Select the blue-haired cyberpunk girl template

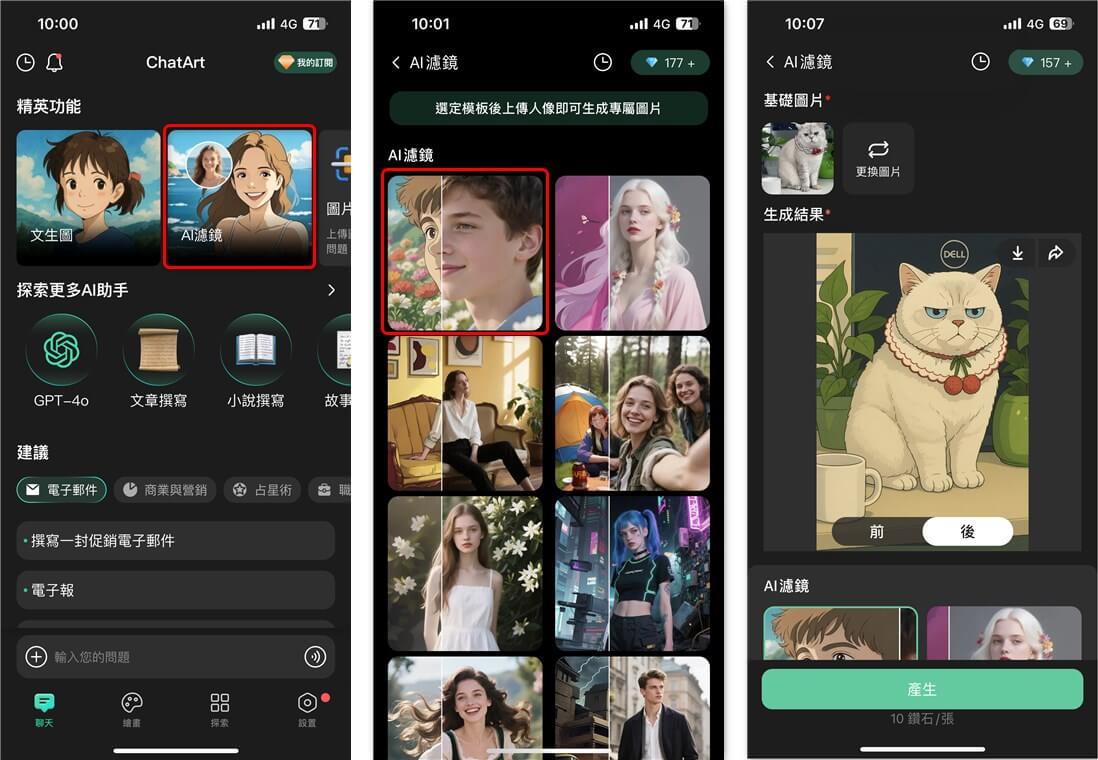coord(632,574)
